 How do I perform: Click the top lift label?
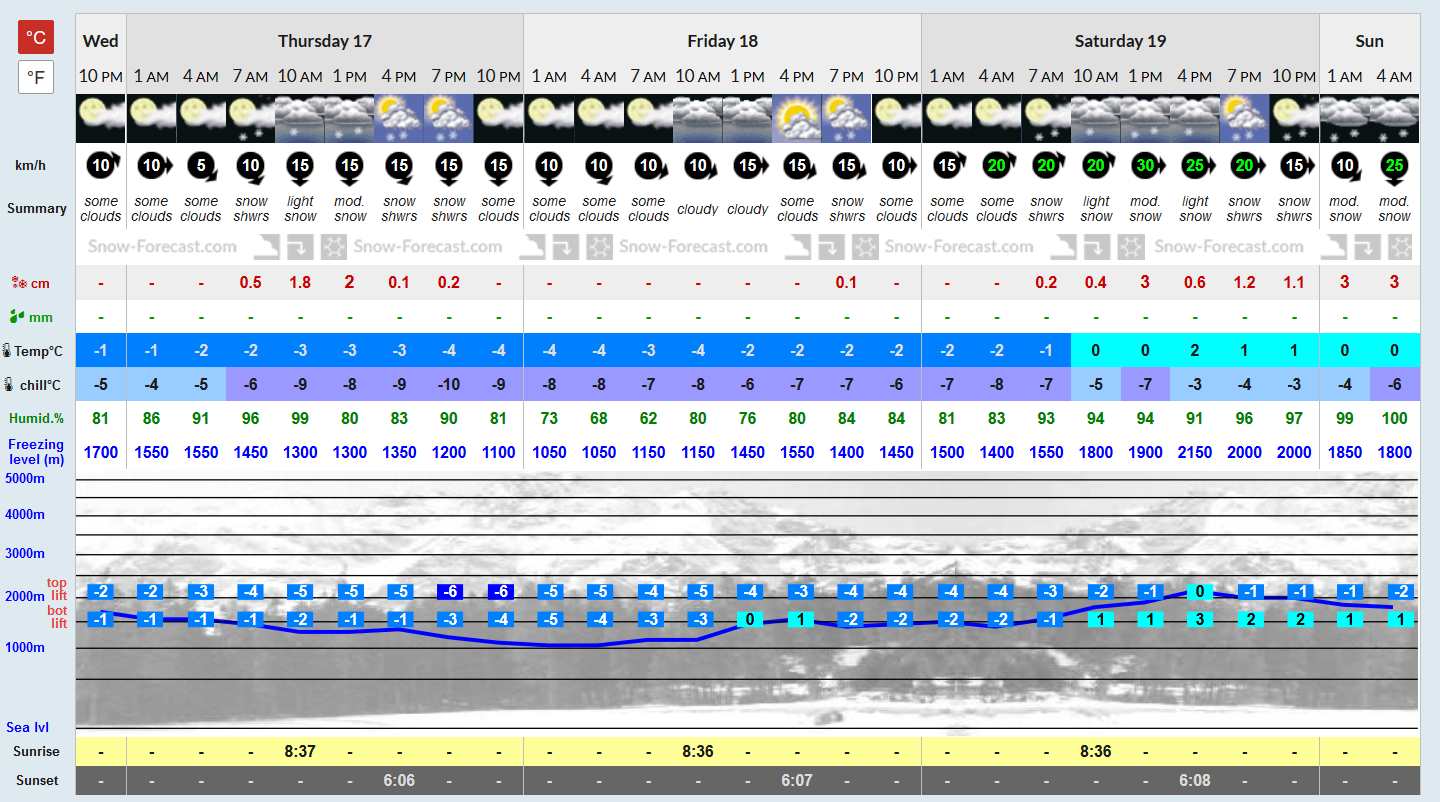(x=57, y=589)
